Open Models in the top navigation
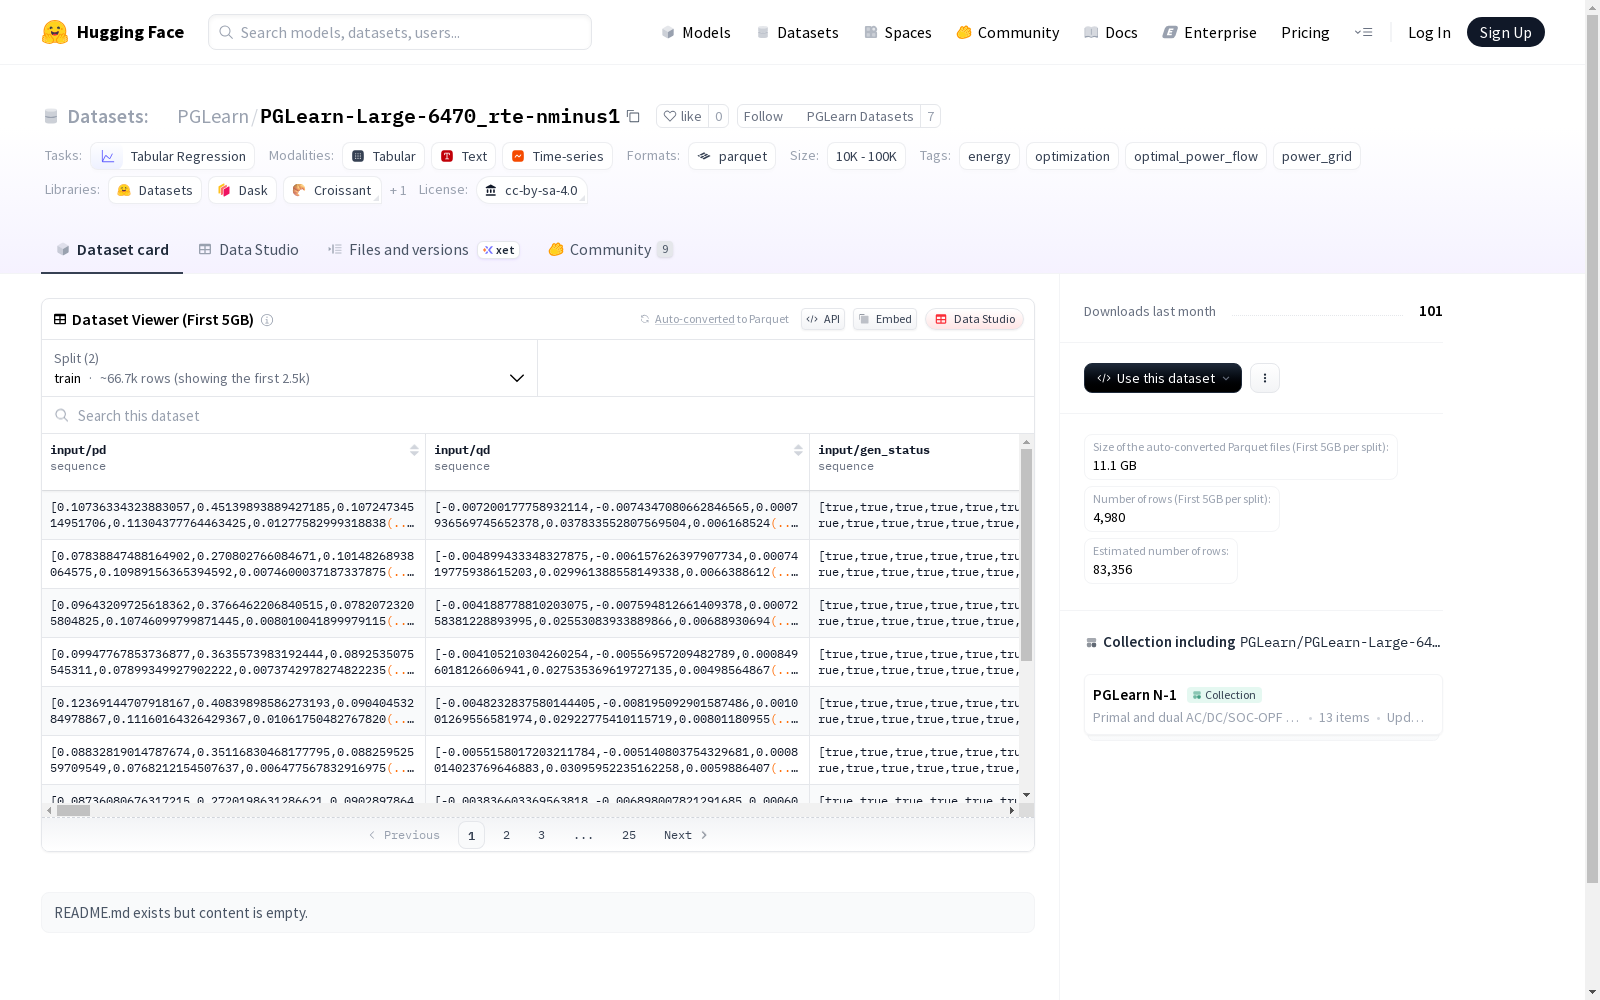Image resolution: width=1600 pixels, height=1000 pixels. 696,32
